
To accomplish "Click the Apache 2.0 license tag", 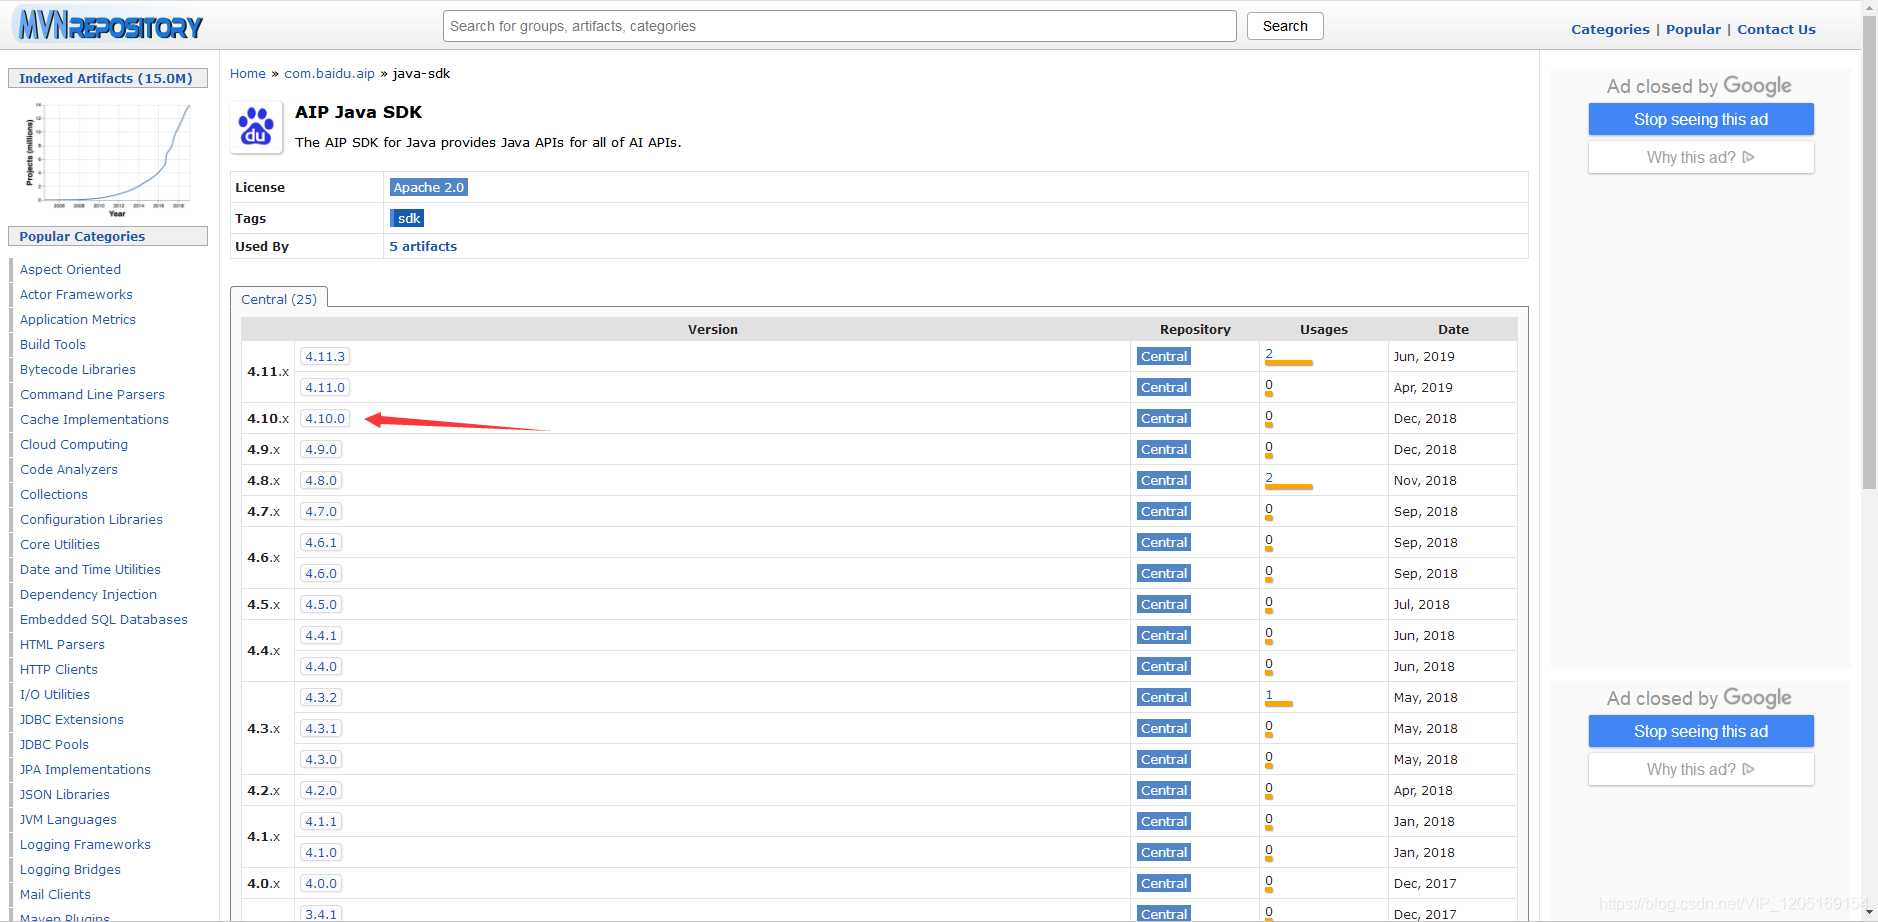I will point(428,187).
